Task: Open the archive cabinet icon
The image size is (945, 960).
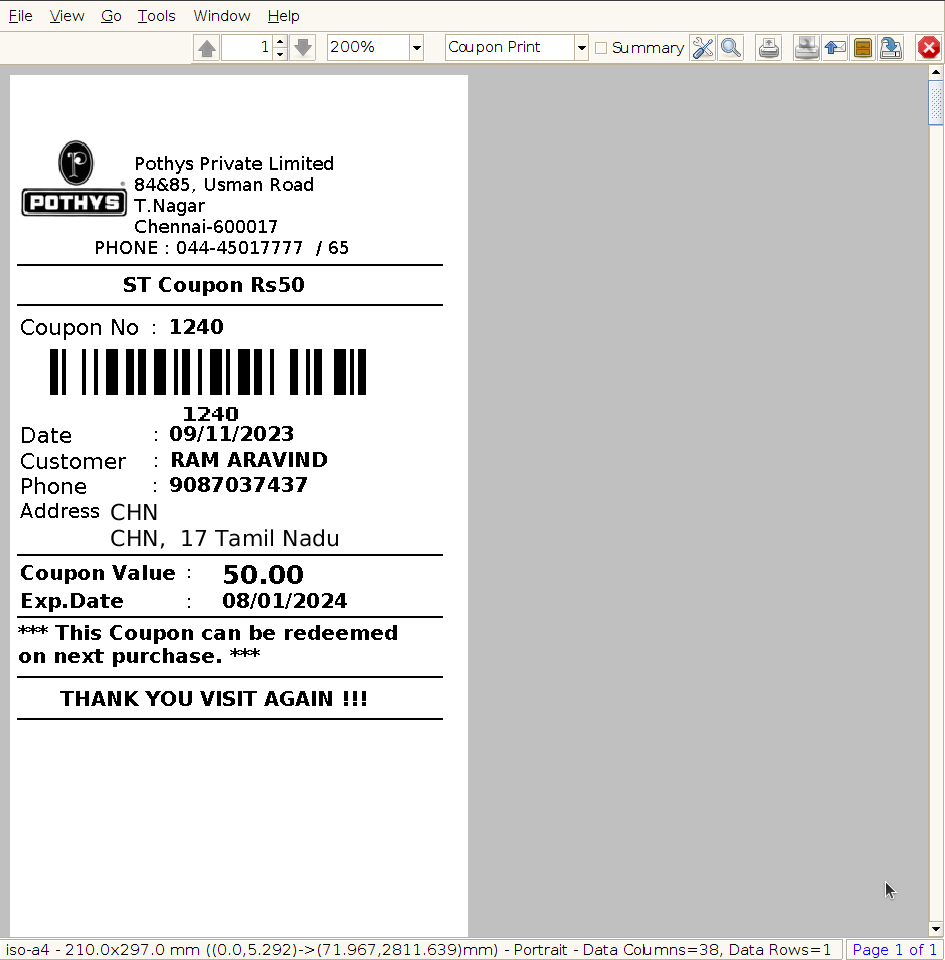Action: tap(862, 48)
